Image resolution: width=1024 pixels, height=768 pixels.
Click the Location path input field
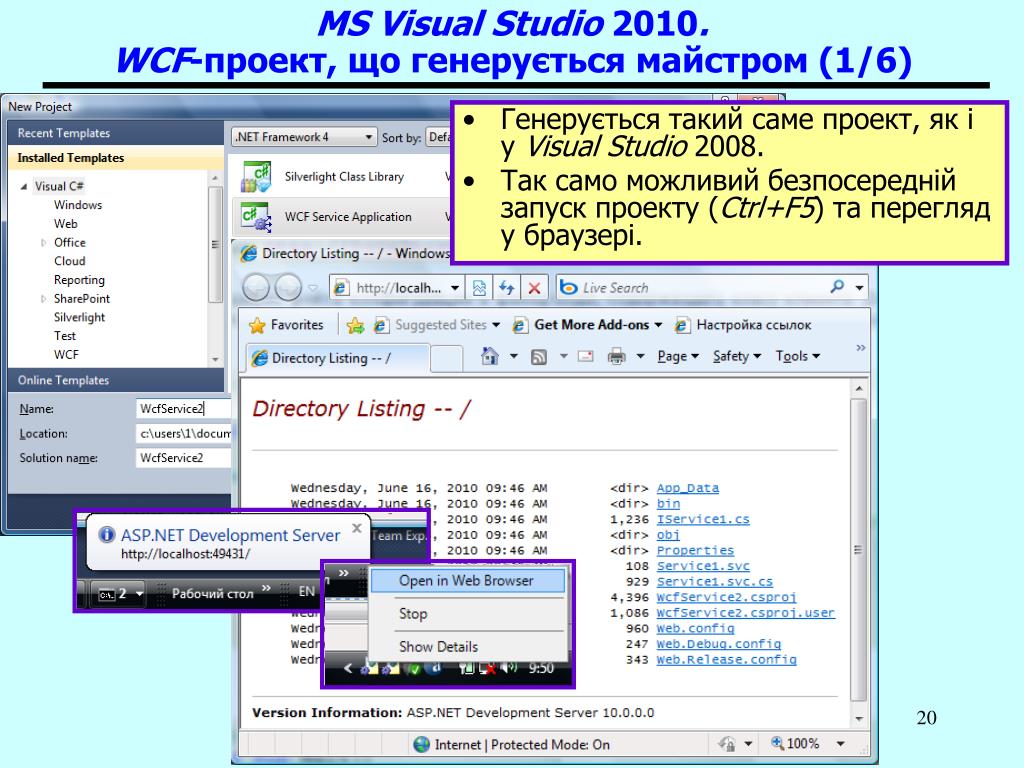click(184, 434)
